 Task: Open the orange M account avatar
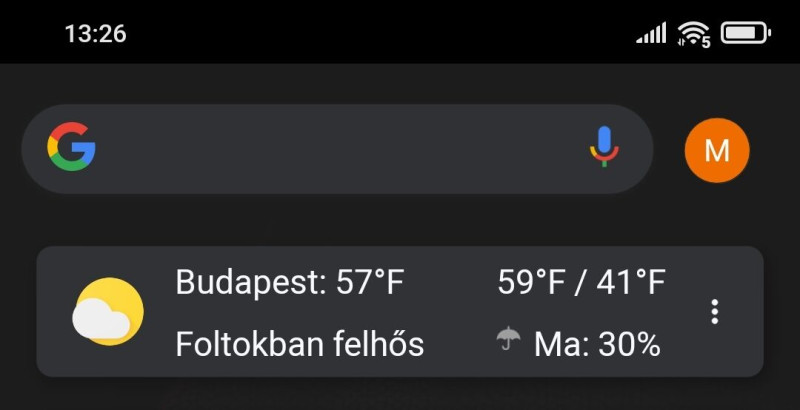(717, 150)
